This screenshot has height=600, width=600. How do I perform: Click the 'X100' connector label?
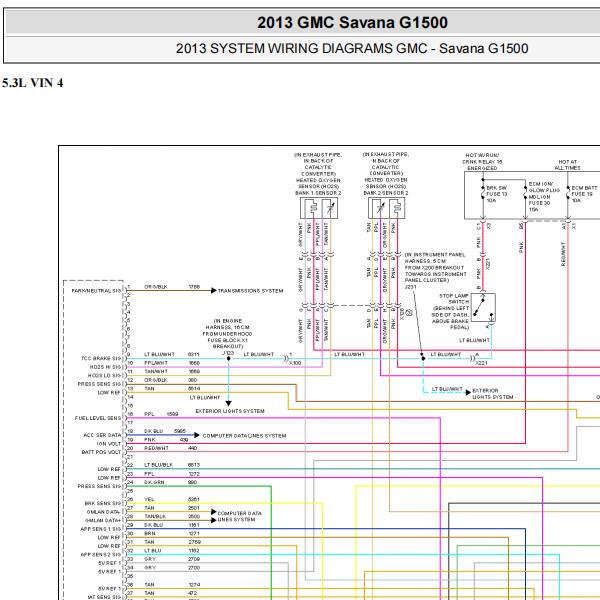(295, 363)
